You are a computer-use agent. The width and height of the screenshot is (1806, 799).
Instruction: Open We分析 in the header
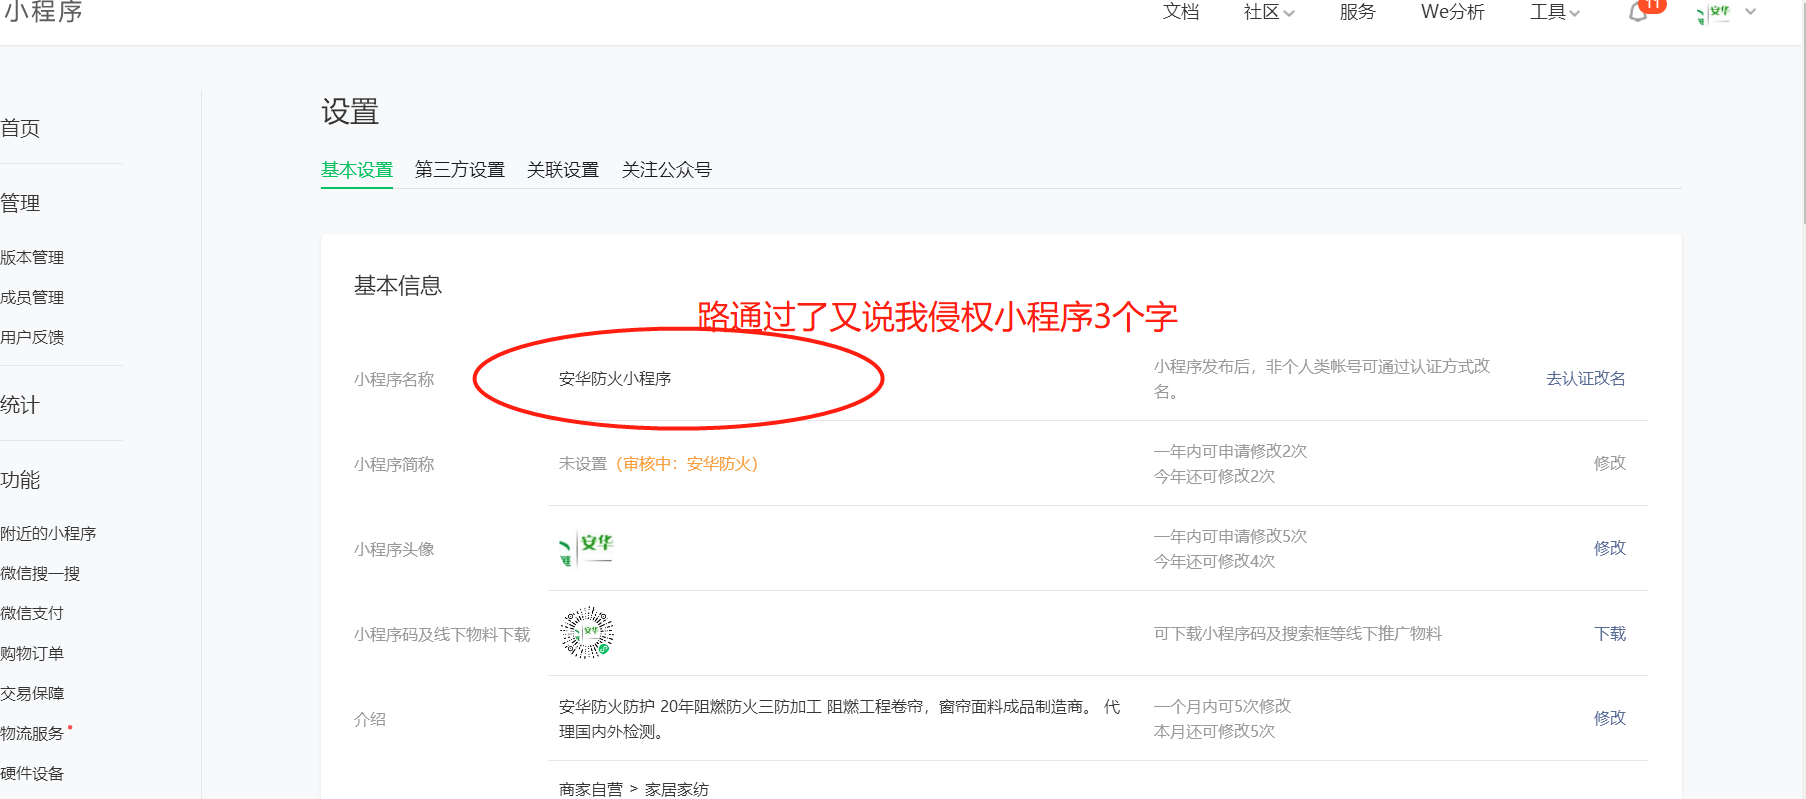click(x=1453, y=12)
